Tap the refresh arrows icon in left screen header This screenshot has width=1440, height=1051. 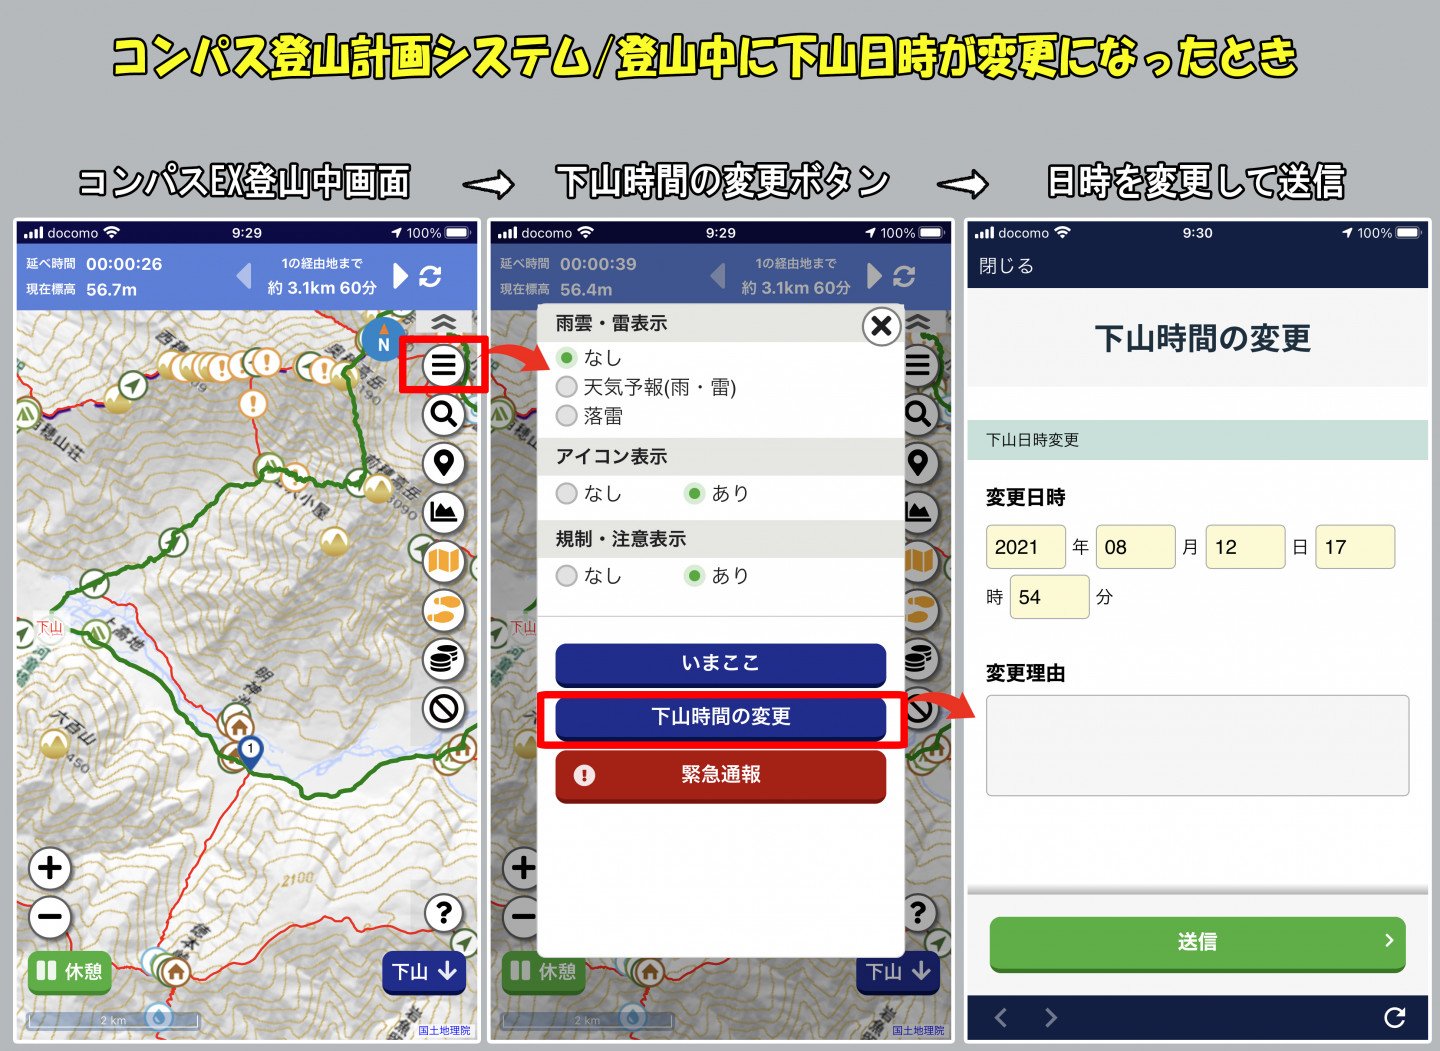pos(430,276)
